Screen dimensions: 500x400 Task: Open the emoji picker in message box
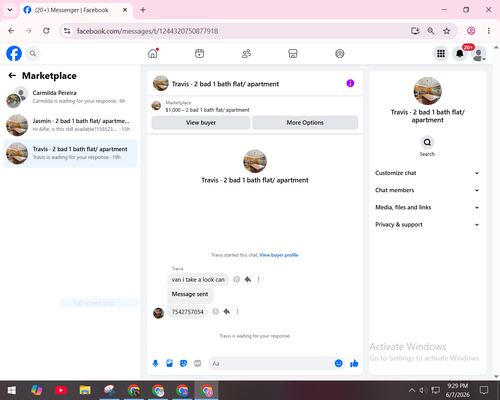point(339,363)
